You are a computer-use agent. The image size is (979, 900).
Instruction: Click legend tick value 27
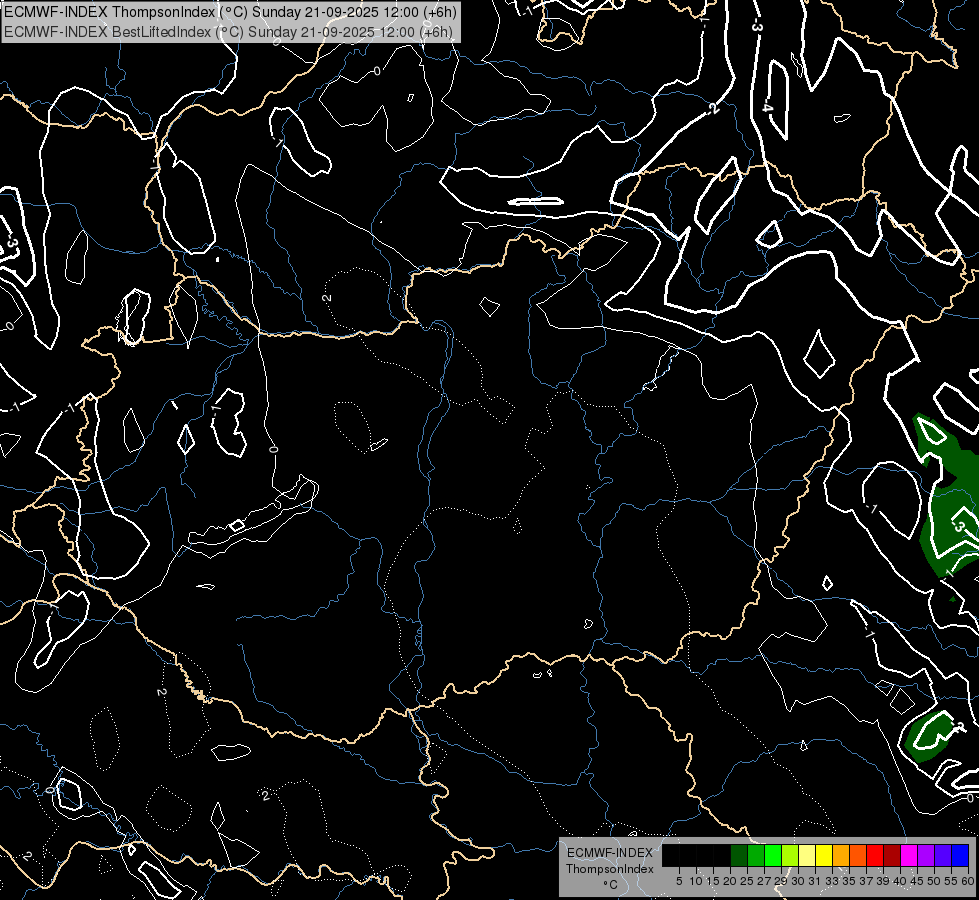pyautogui.click(x=764, y=881)
